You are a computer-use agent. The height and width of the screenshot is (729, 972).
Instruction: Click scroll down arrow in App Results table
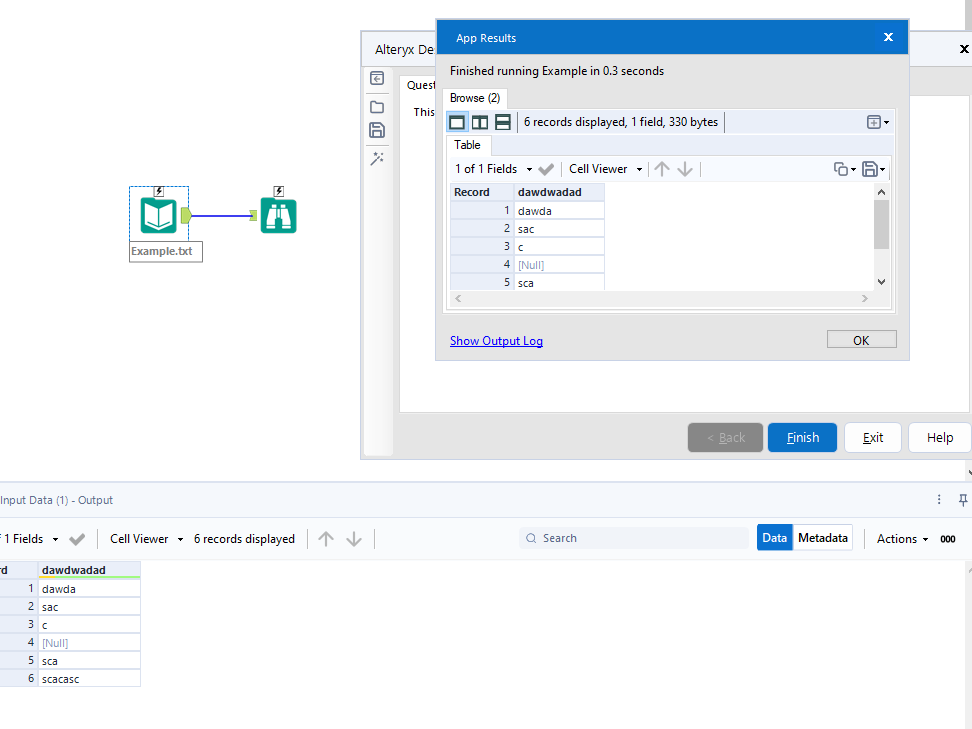(881, 282)
